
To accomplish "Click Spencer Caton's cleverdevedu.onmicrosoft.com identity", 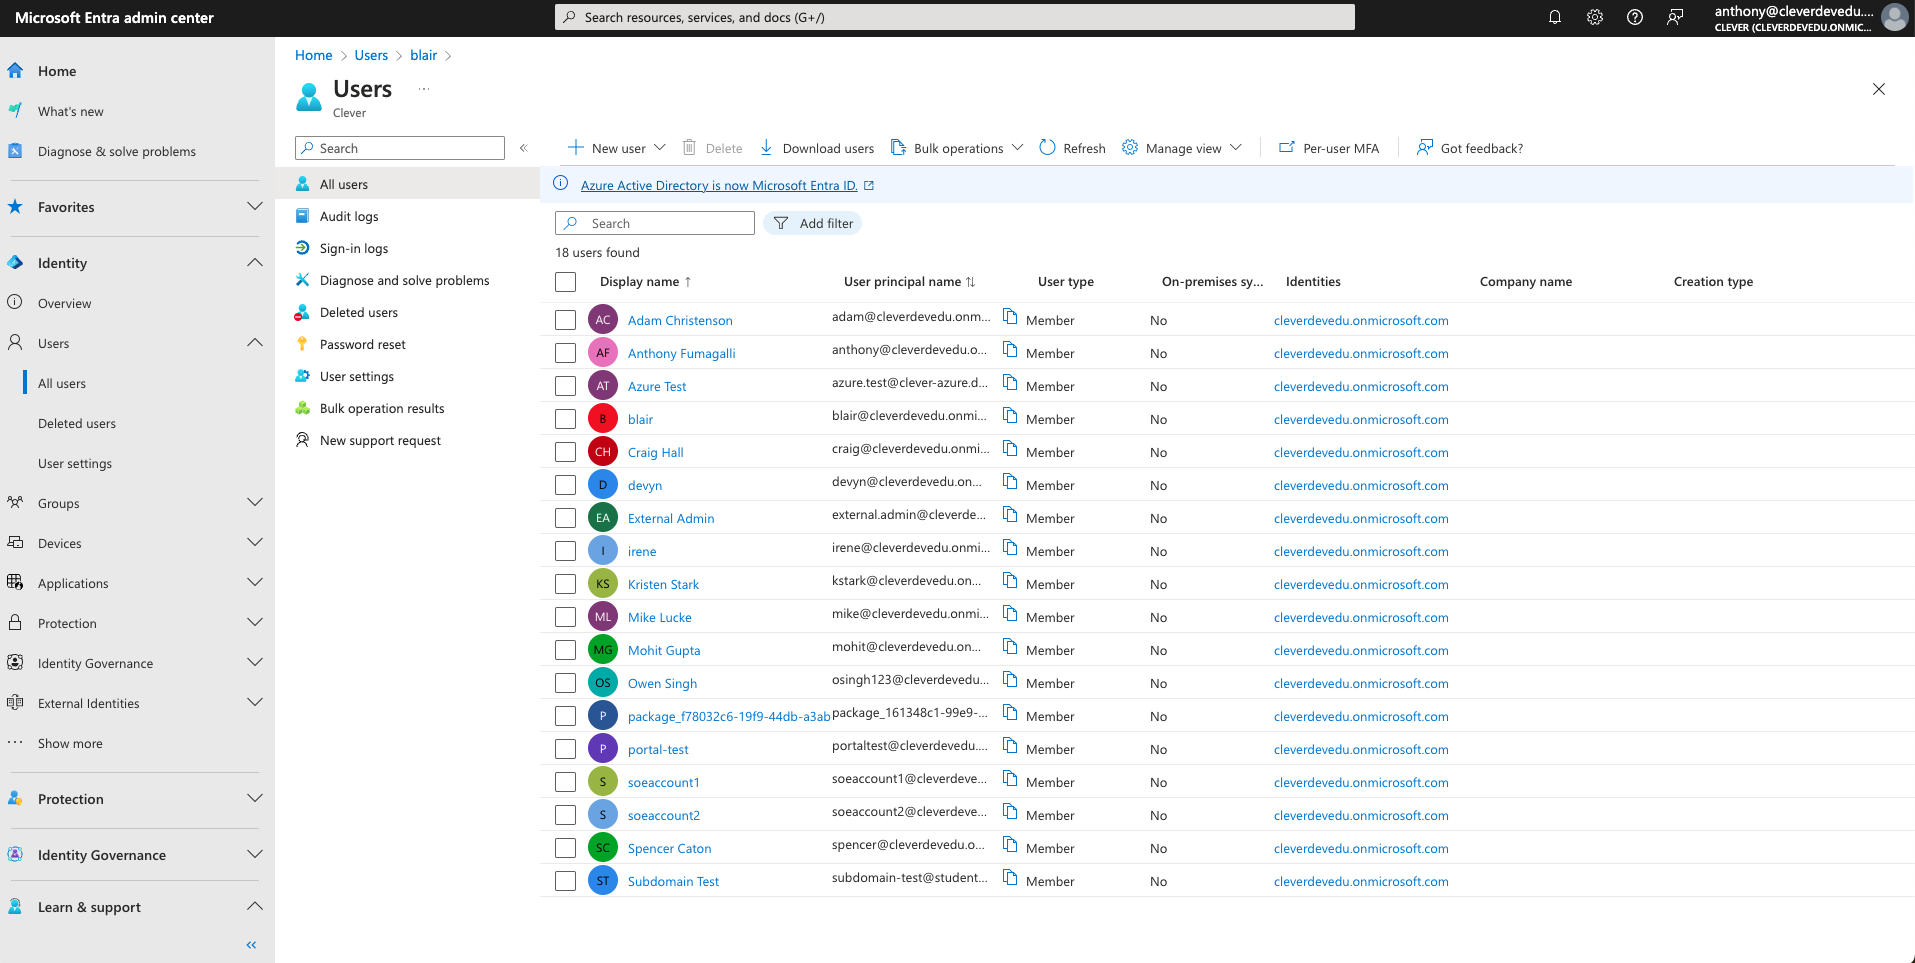I will 1361,848.
